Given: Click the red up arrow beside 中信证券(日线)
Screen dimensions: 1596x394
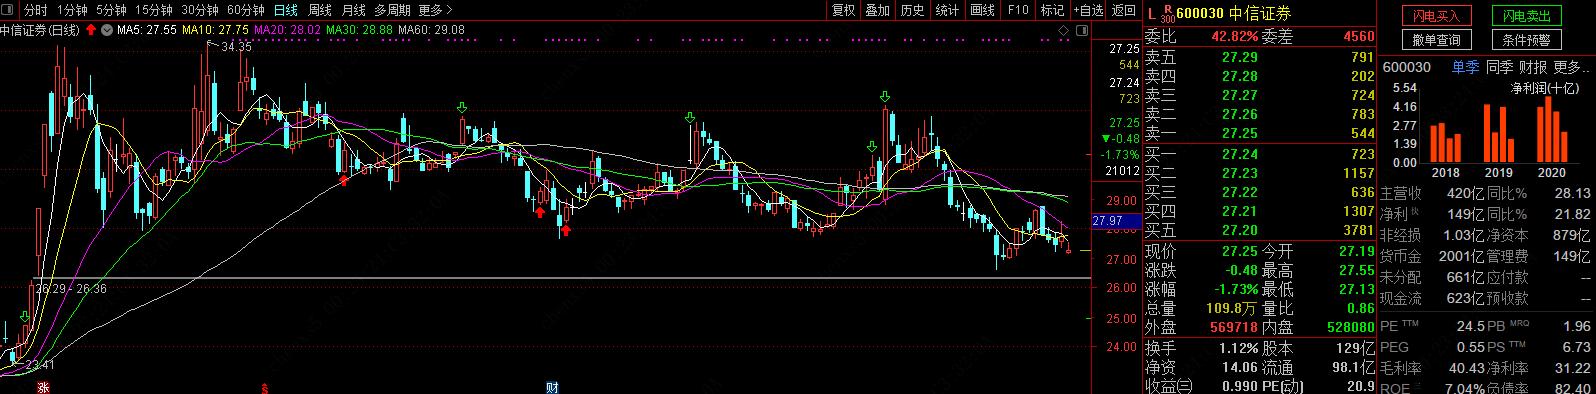Looking at the screenshot, I should click(91, 30).
